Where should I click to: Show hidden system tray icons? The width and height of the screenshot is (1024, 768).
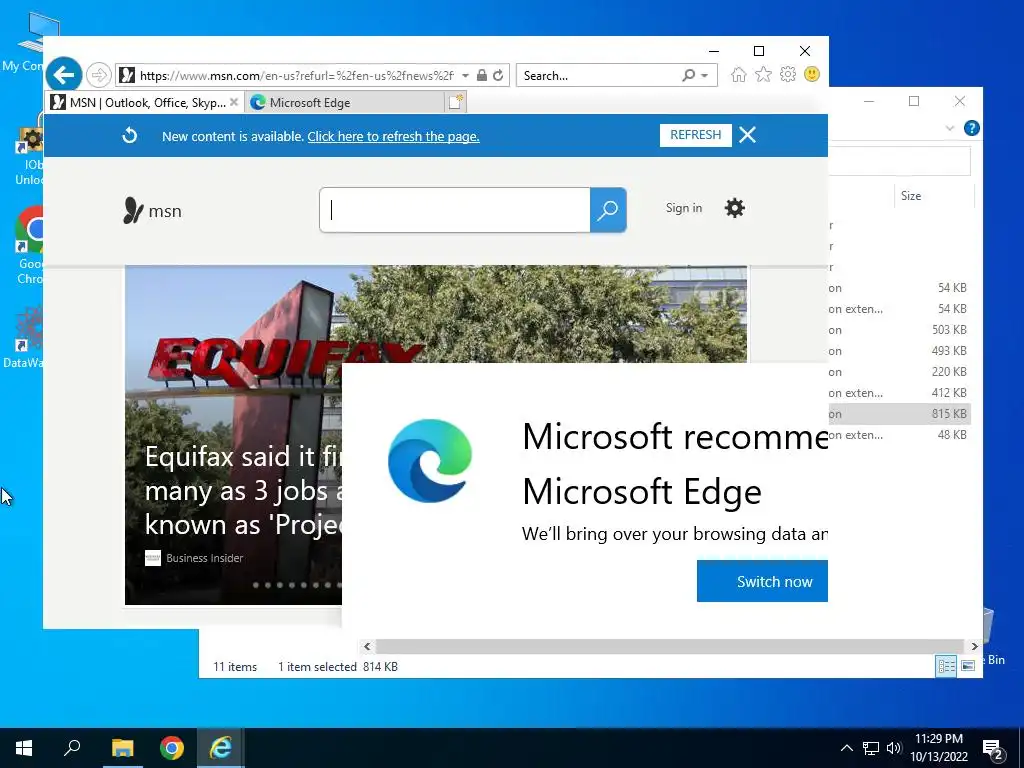pyautogui.click(x=846, y=748)
